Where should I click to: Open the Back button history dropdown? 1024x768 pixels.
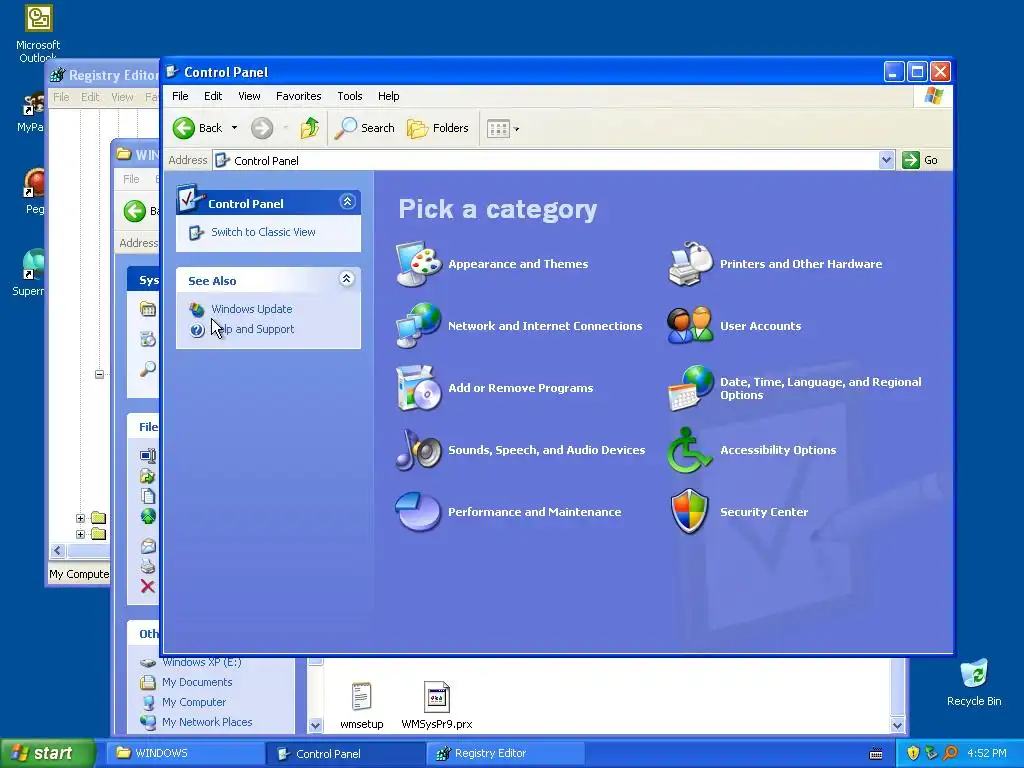click(x=234, y=128)
